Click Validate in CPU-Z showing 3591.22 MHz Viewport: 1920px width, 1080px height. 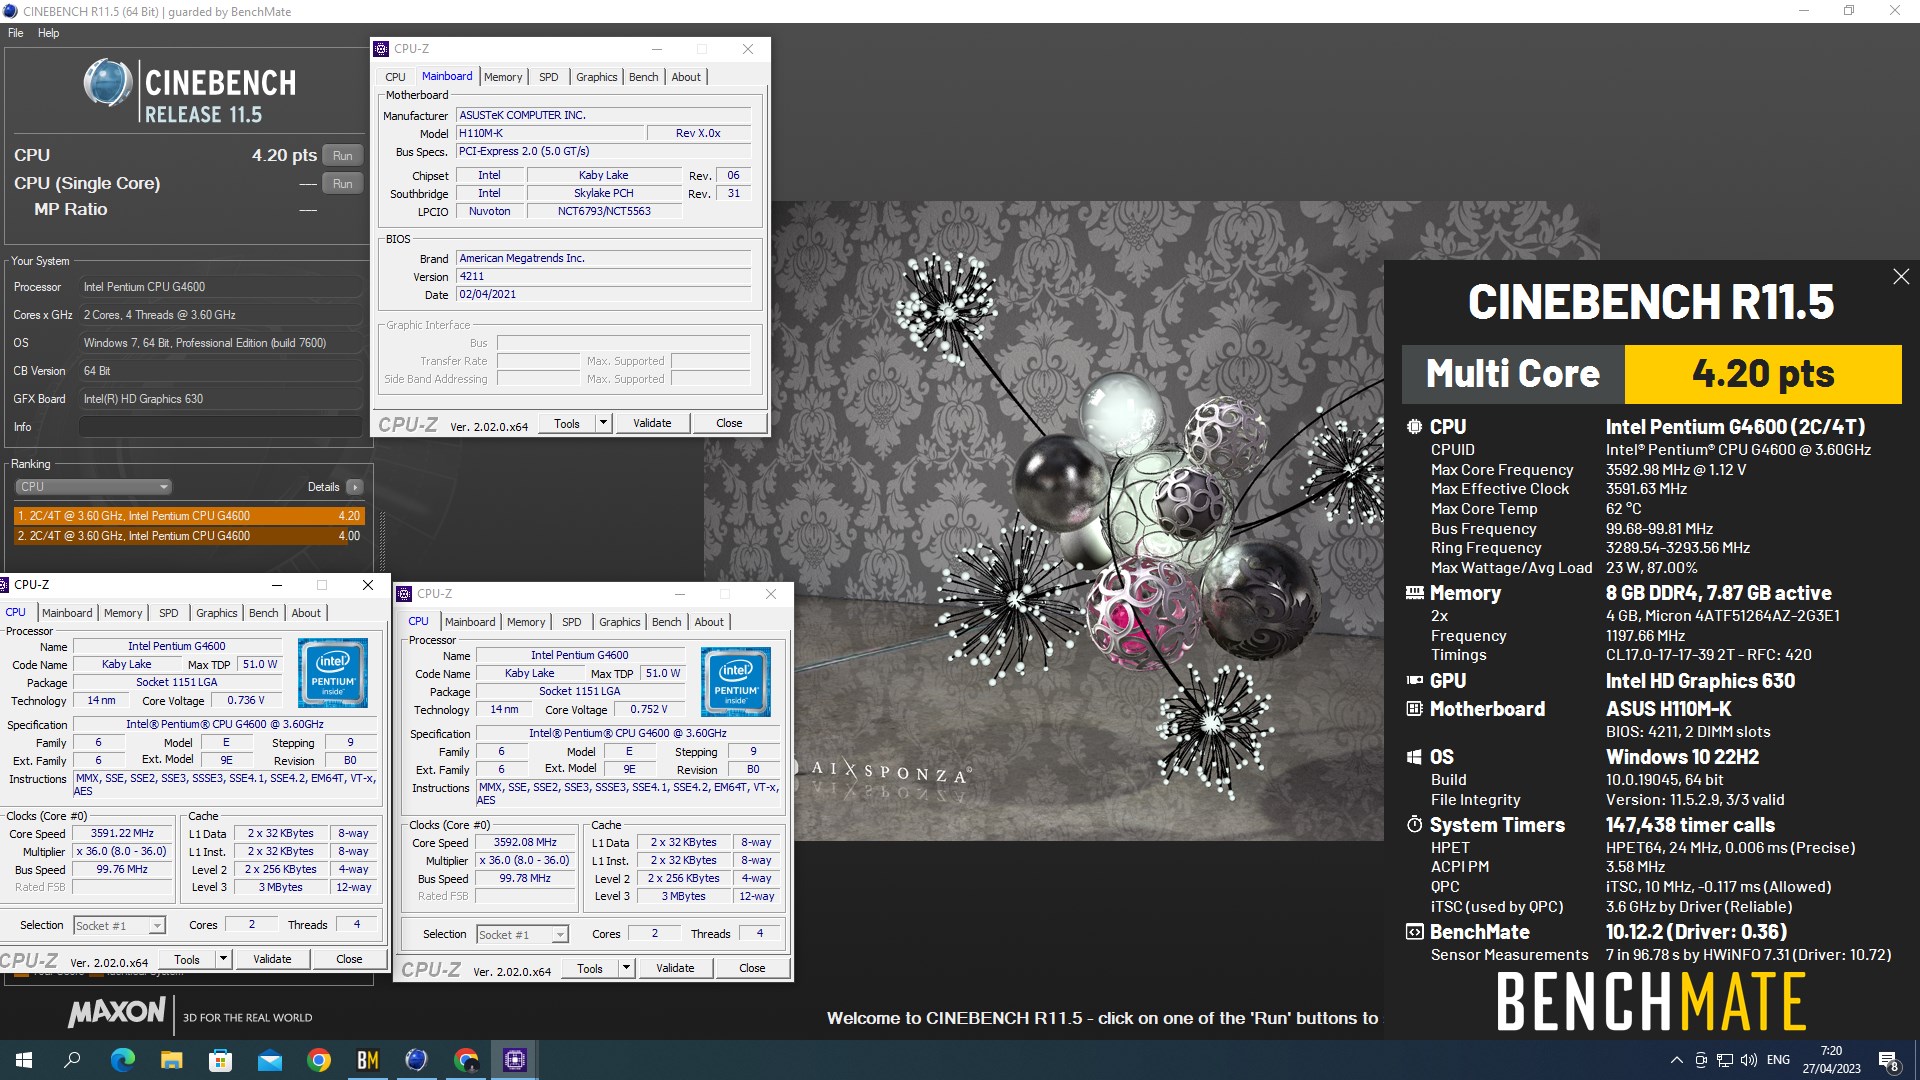[272, 959]
